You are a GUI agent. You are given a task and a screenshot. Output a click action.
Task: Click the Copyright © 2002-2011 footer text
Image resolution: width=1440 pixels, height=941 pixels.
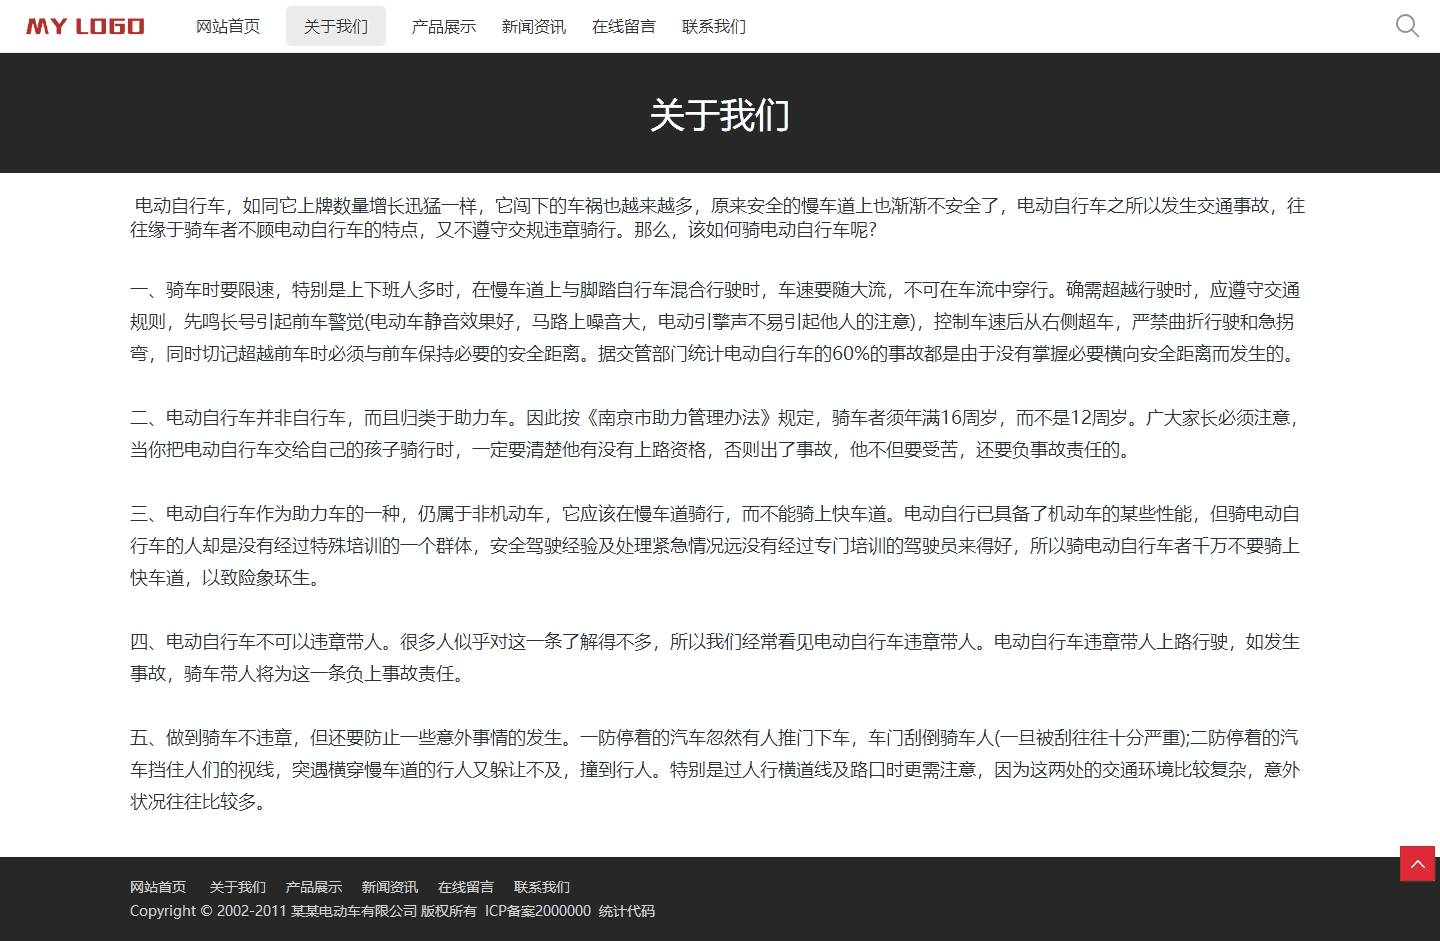click(x=208, y=911)
